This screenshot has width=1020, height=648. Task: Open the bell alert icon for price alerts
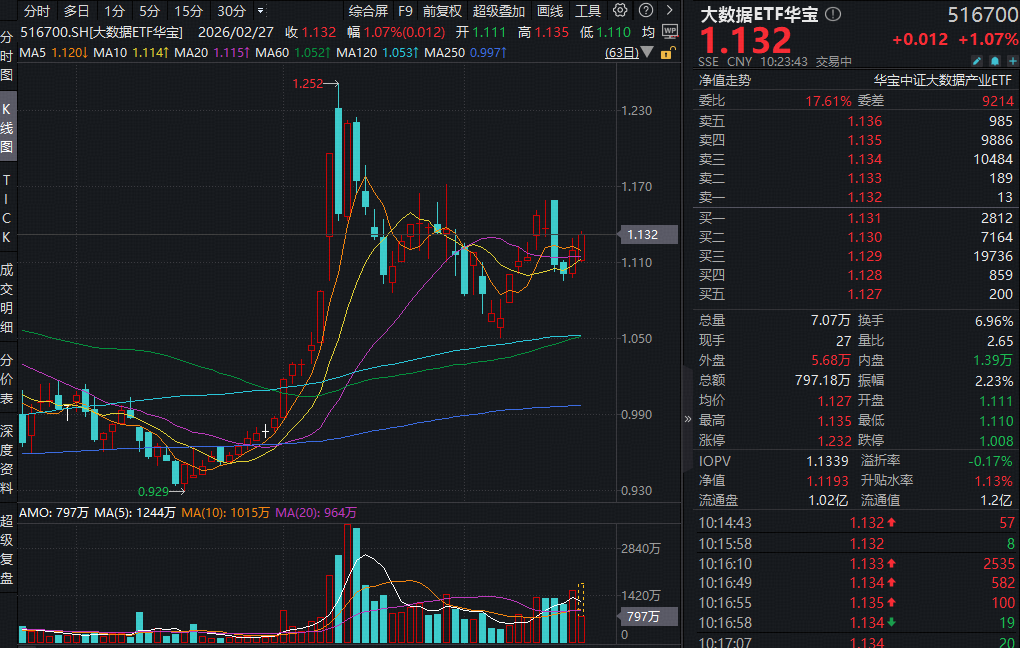995,60
